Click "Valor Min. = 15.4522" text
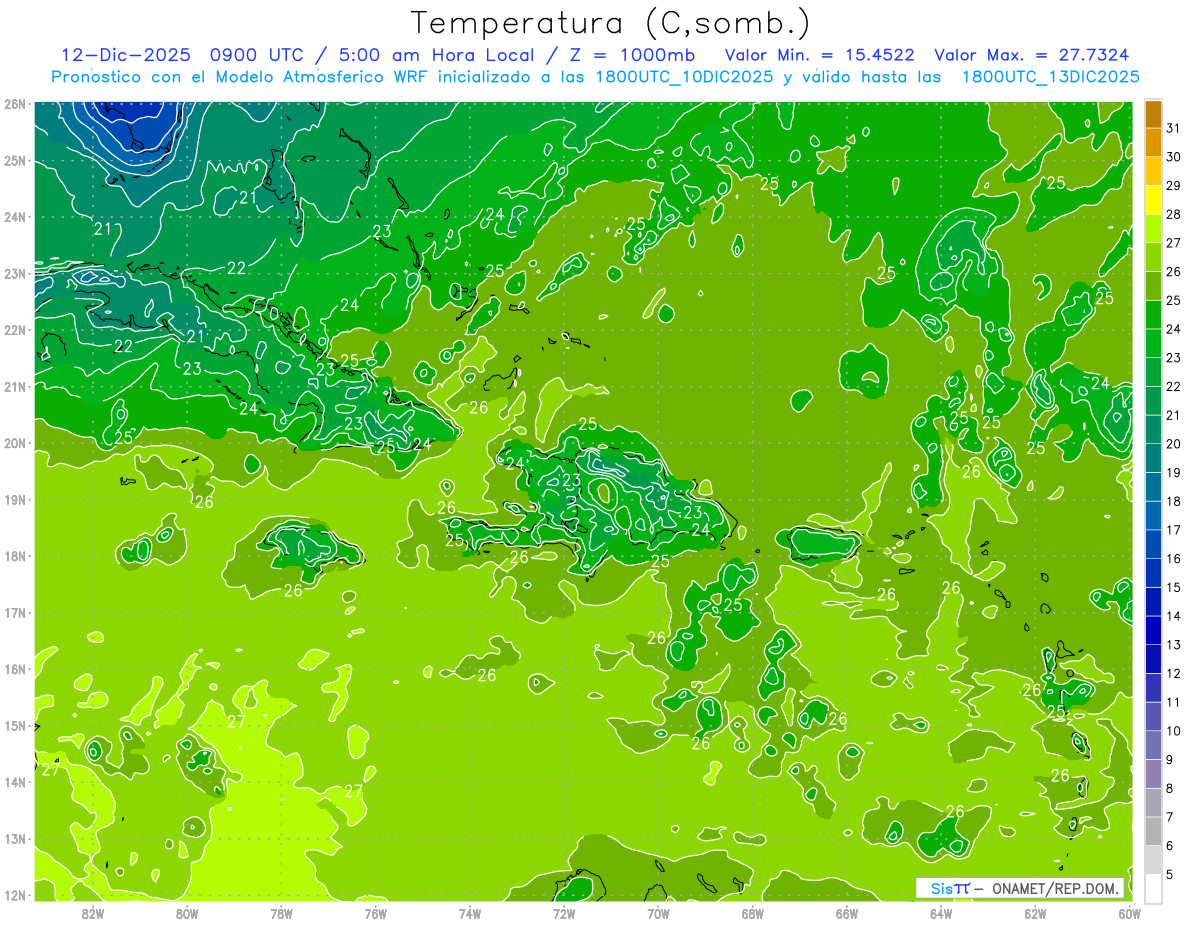 point(820,55)
